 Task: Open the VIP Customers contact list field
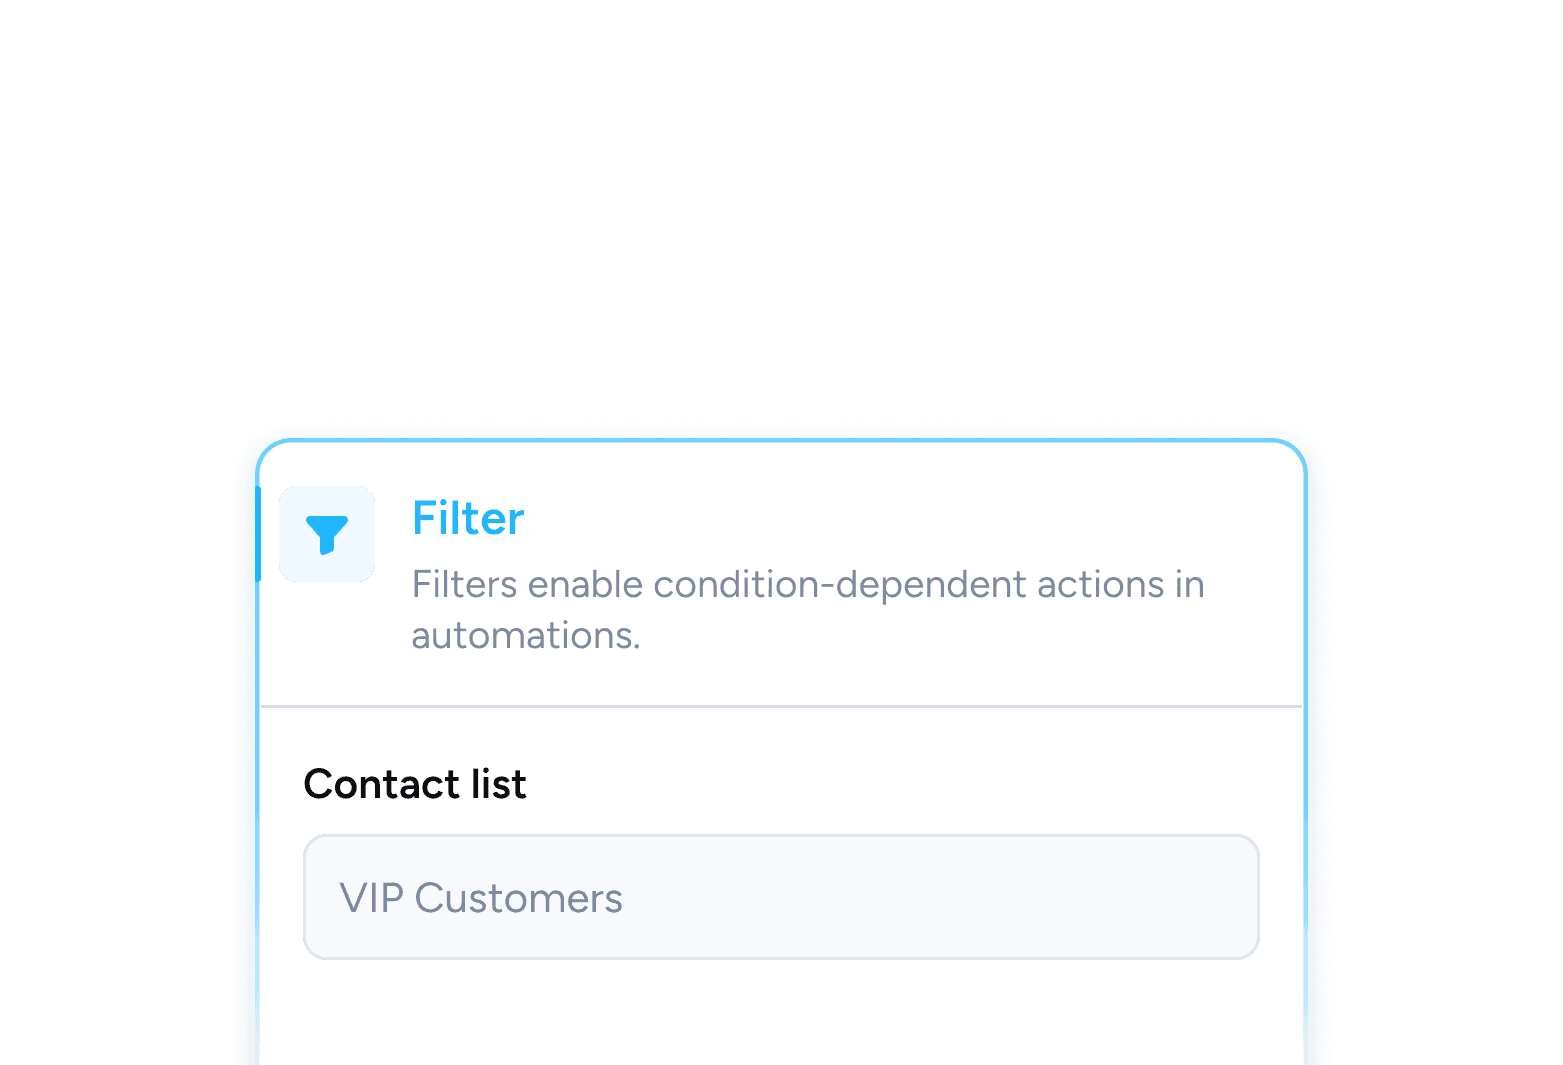click(x=780, y=897)
